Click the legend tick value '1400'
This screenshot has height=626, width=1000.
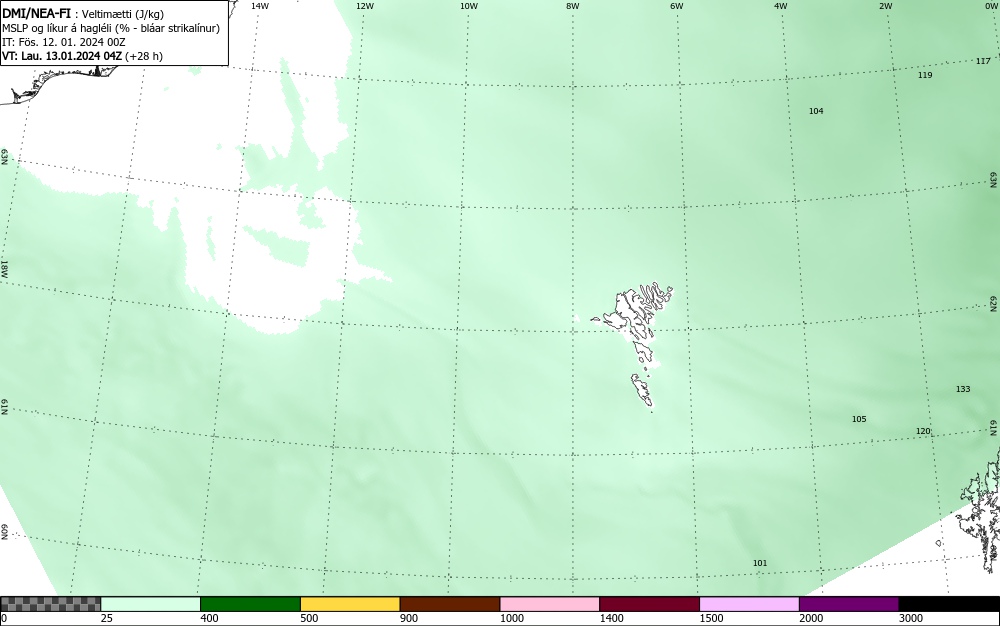612,618
